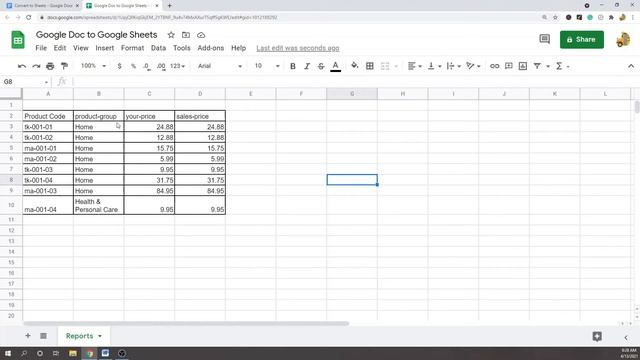Click the green Share button
The image size is (640, 360).
pyautogui.click(x=582, y=40)
